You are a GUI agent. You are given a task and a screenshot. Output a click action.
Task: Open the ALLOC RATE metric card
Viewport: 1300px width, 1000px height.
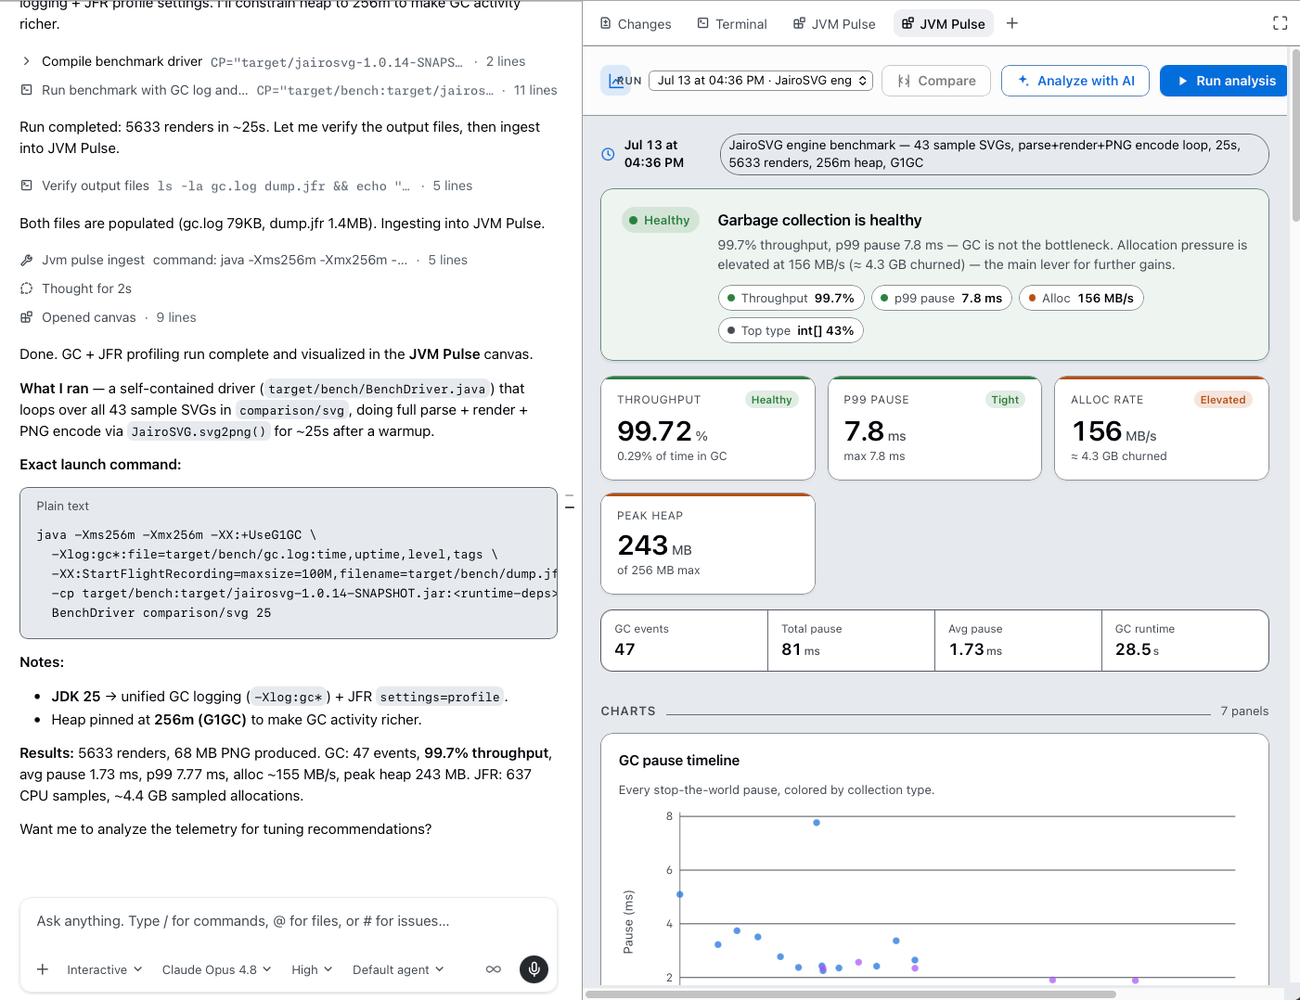1162,428
